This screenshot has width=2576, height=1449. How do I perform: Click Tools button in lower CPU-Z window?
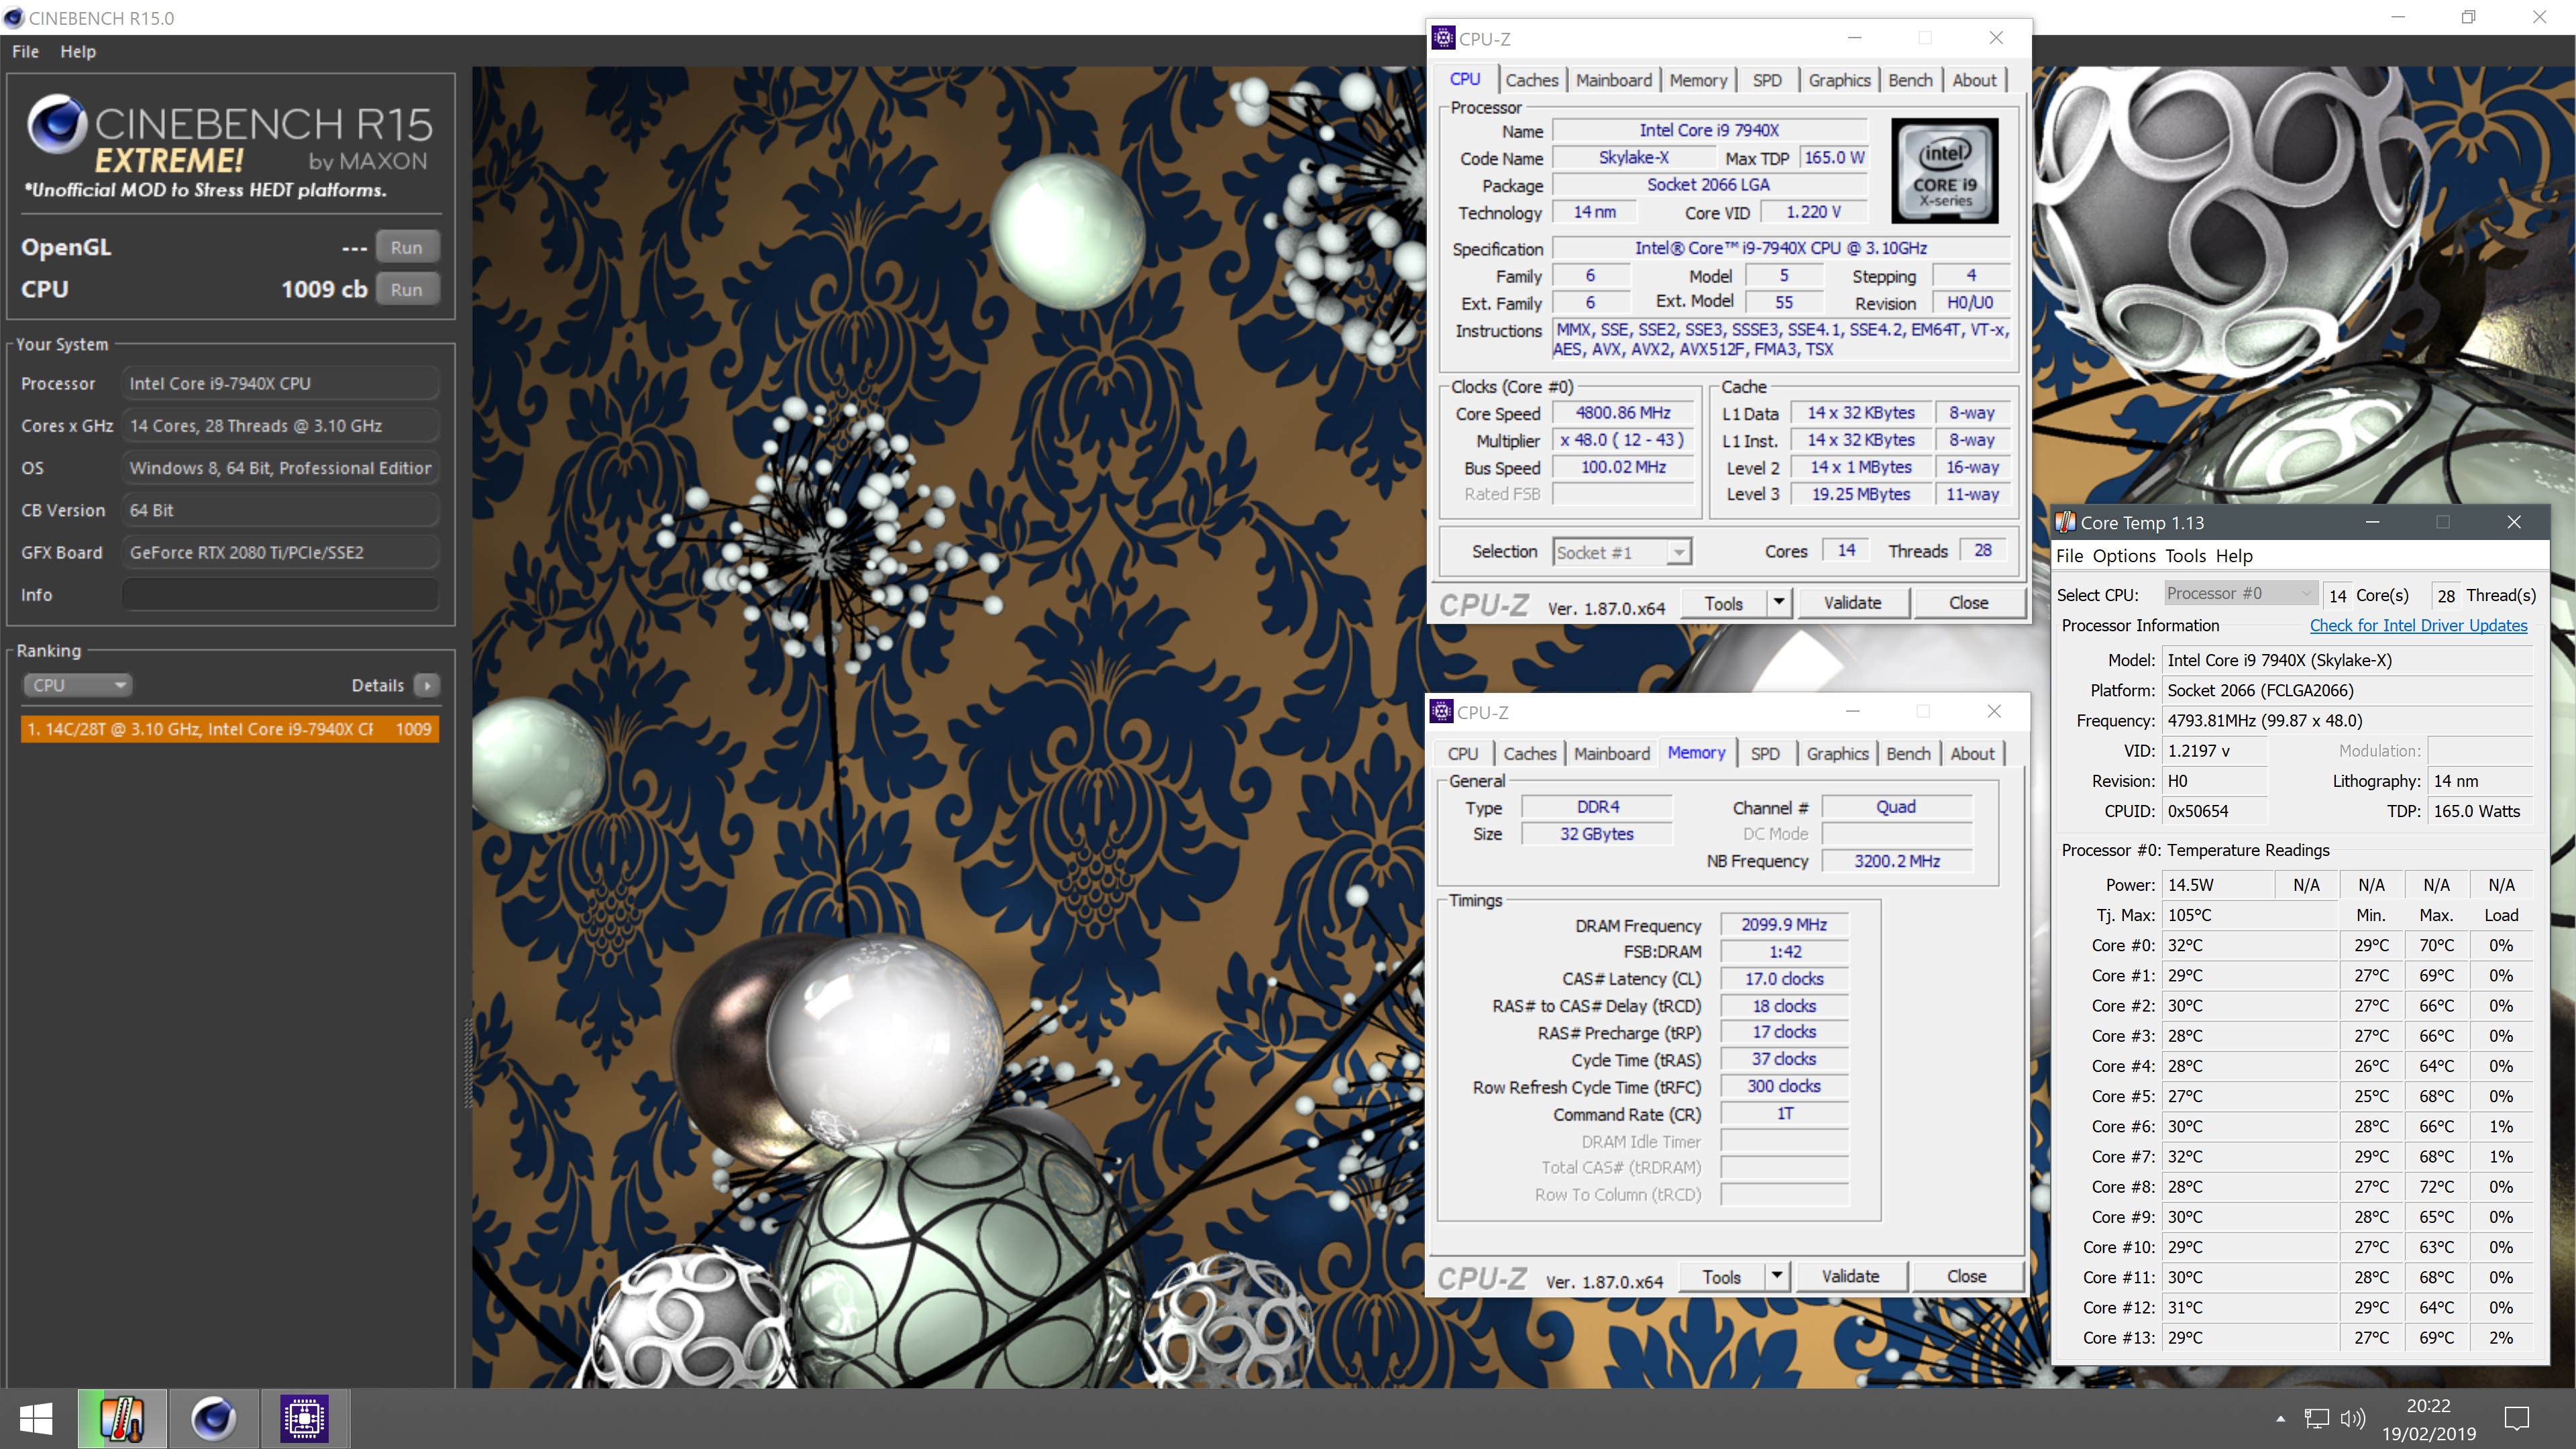tap(1722, 1276)
